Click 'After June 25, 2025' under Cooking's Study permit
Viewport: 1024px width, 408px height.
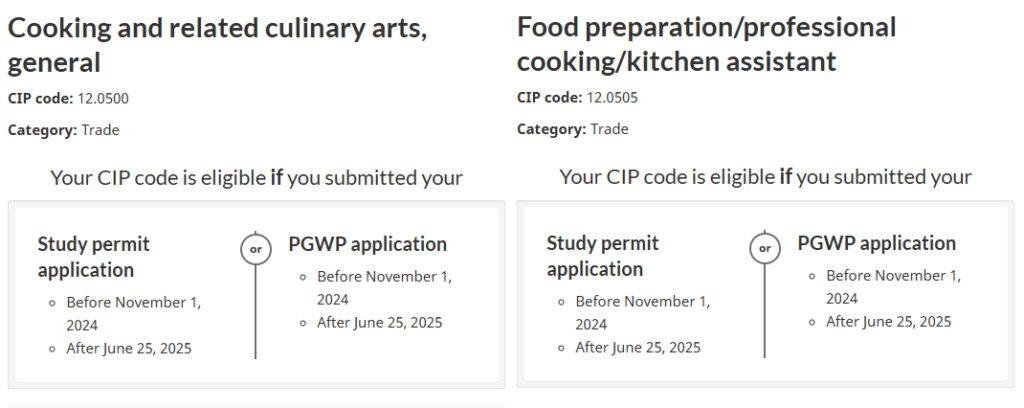coord(129,348)
